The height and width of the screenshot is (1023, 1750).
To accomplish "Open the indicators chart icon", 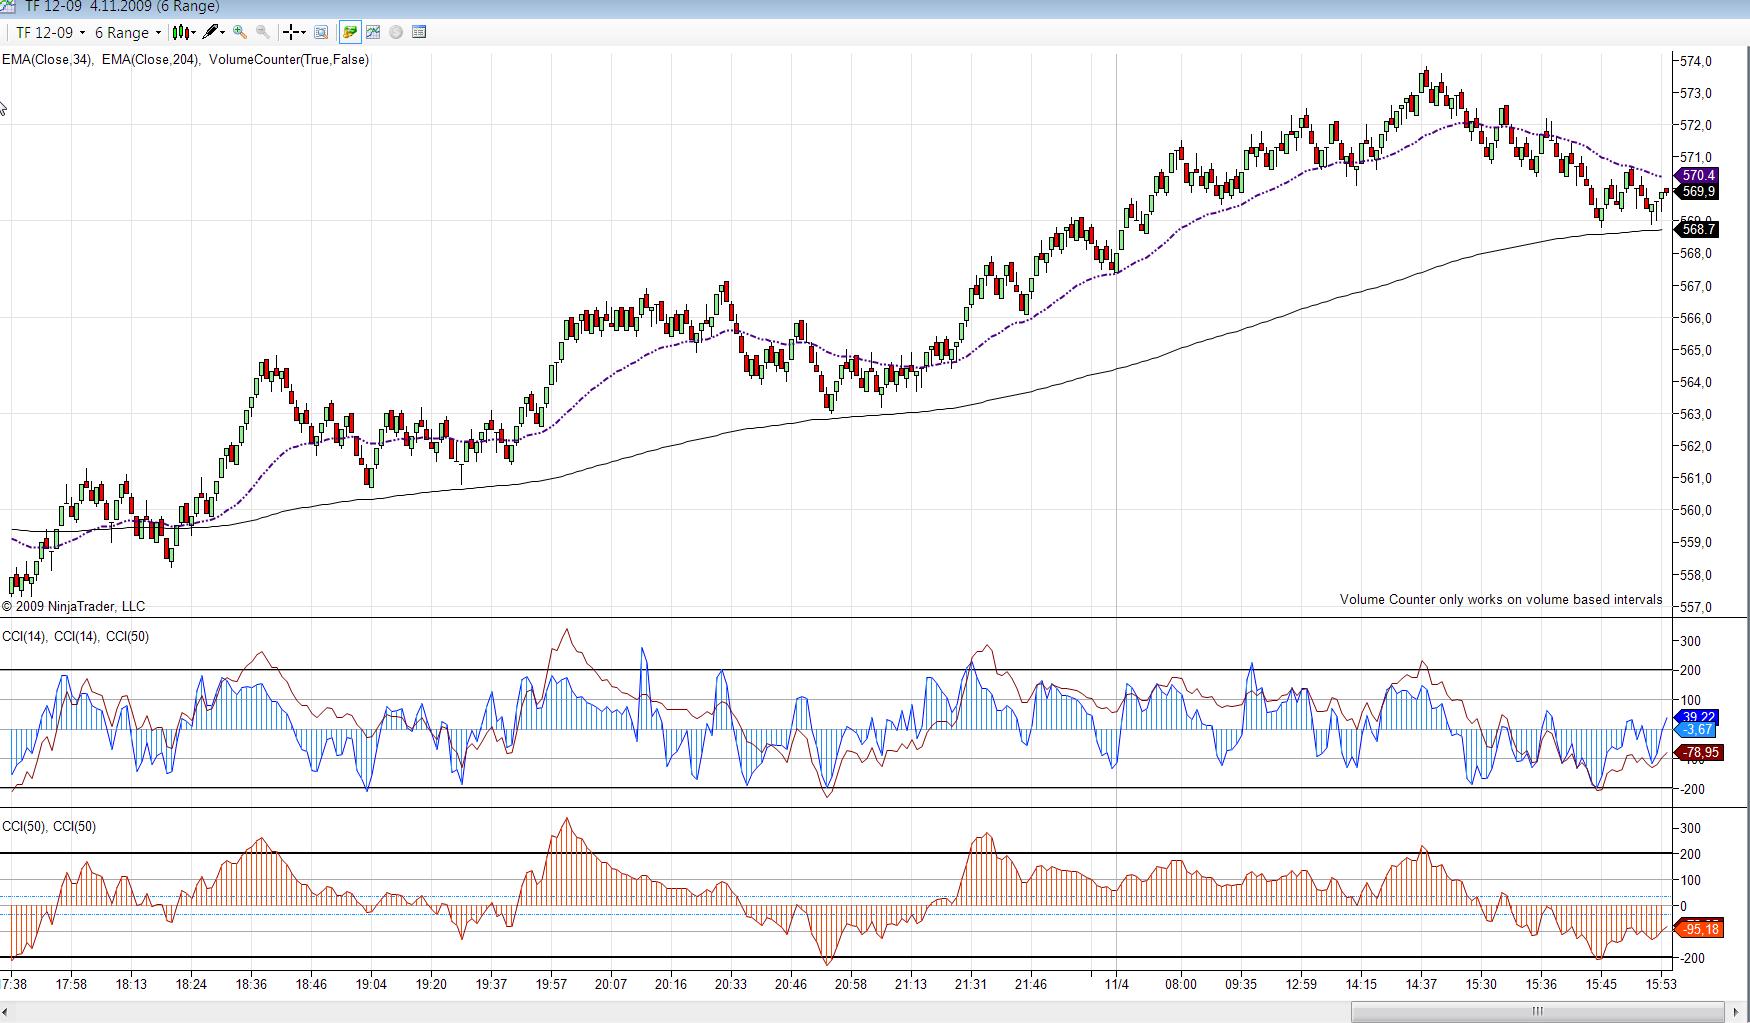I will point(373,32).
